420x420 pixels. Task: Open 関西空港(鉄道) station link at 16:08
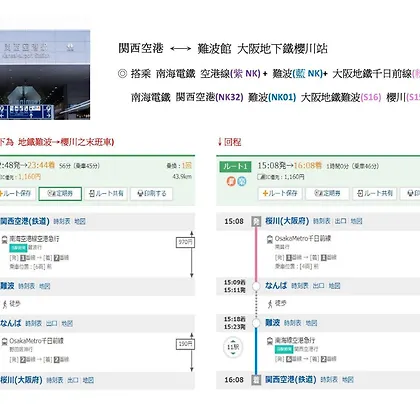[291, 379]
